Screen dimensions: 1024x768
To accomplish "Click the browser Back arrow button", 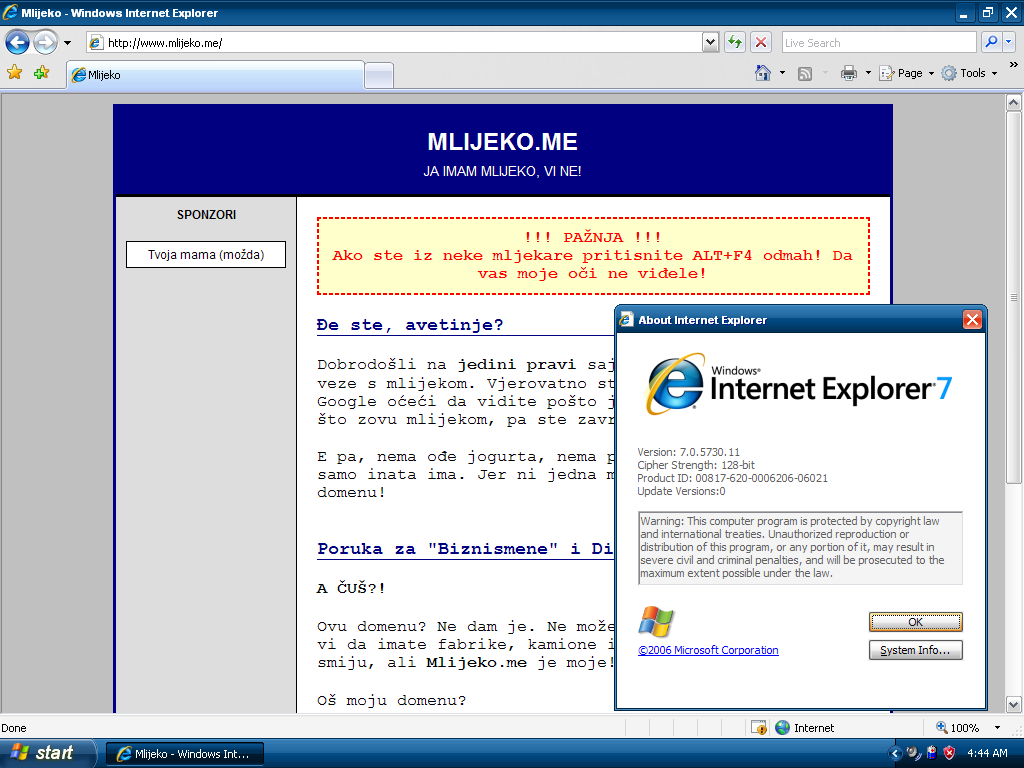I will tap(17, 42).
